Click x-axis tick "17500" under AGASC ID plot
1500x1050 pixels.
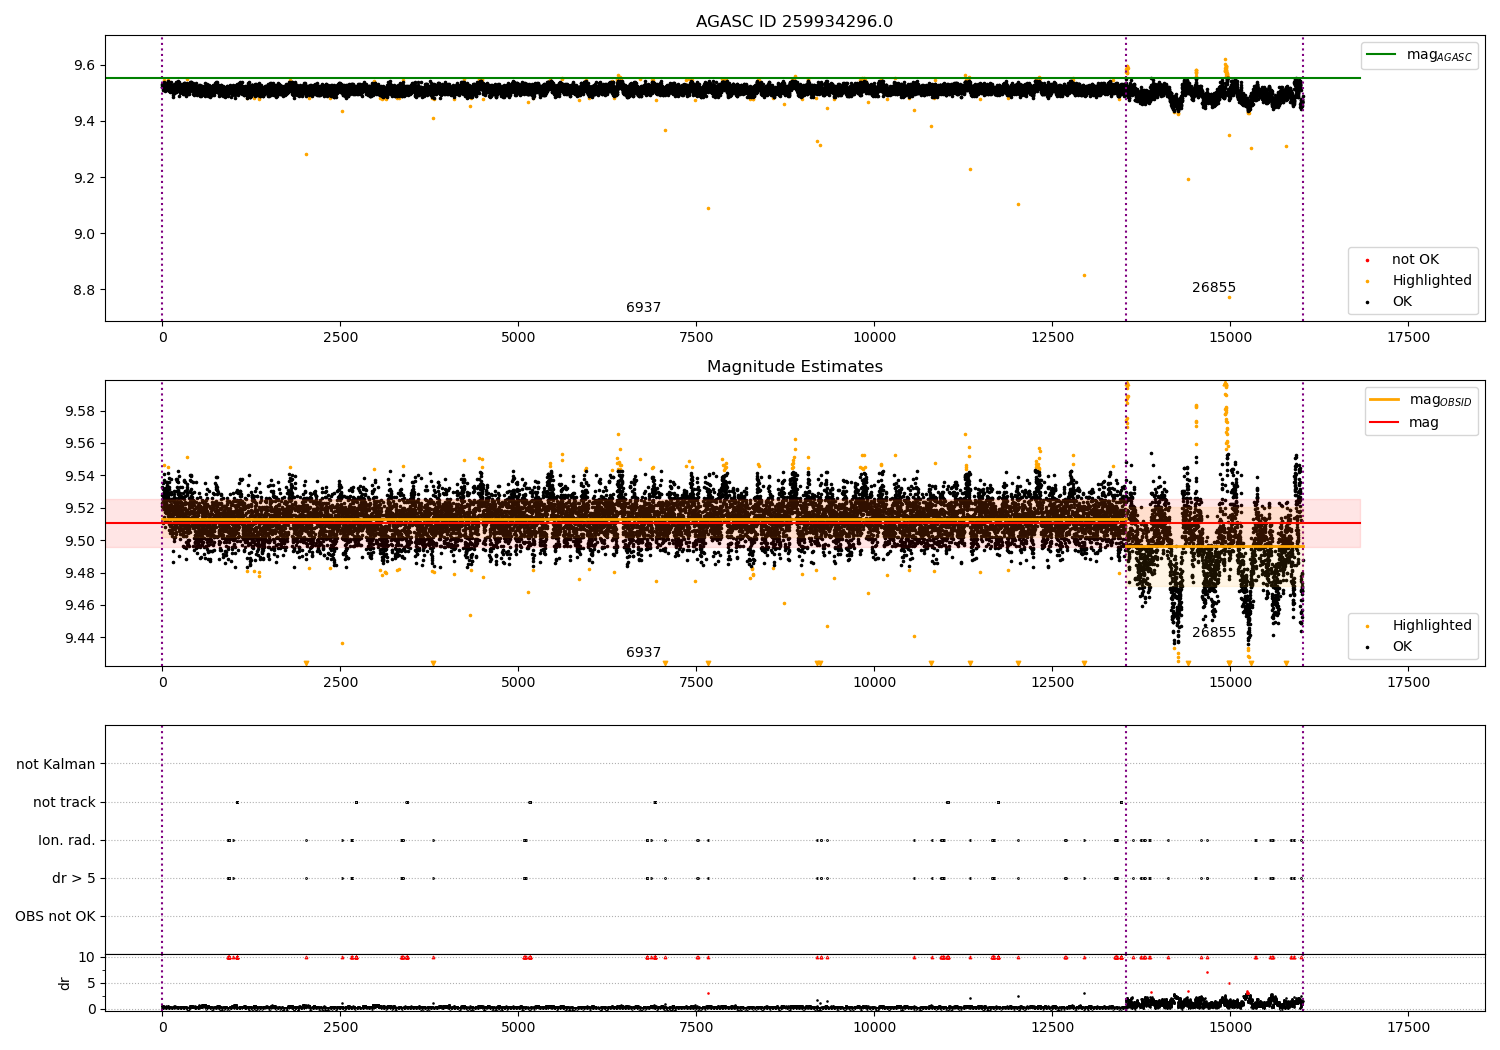1408,338
